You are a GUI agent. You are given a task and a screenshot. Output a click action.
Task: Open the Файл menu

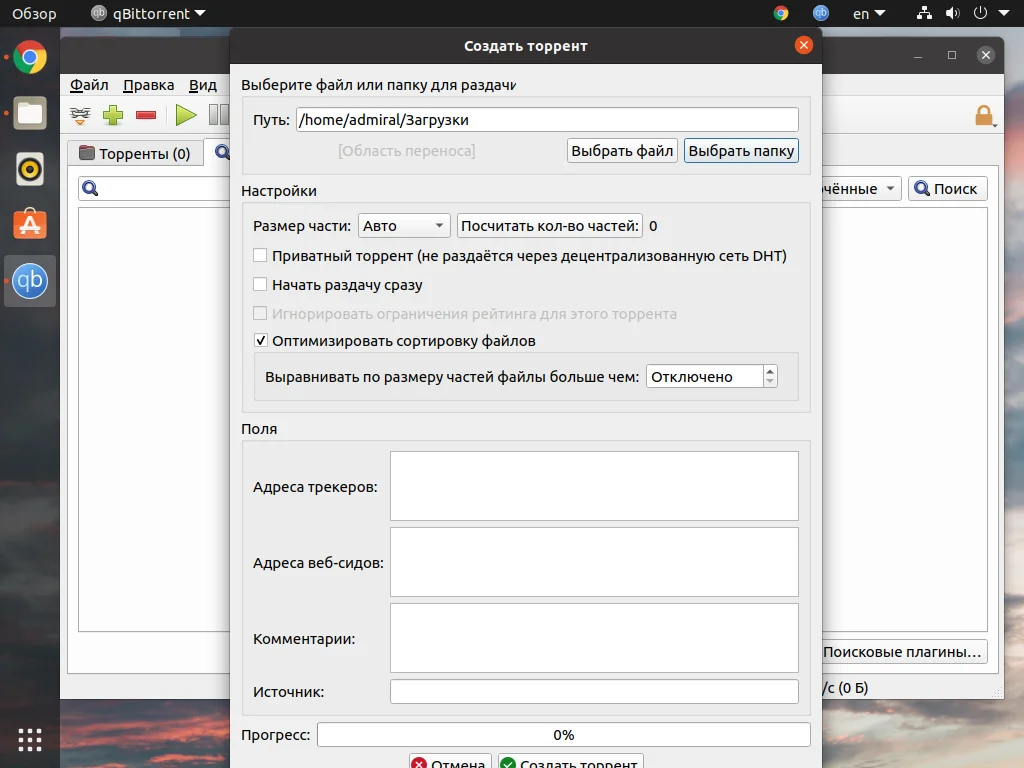click(89, 85)
